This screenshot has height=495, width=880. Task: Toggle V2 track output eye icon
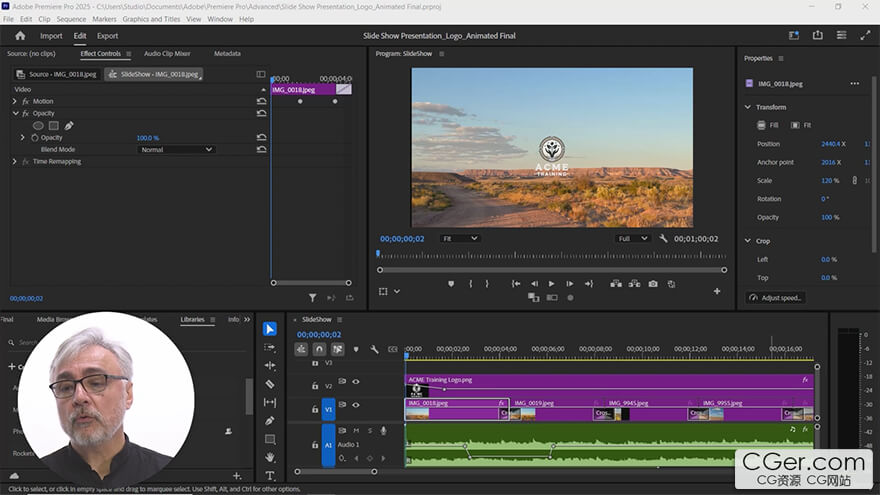pyautogui.click(x=355, y=381)
